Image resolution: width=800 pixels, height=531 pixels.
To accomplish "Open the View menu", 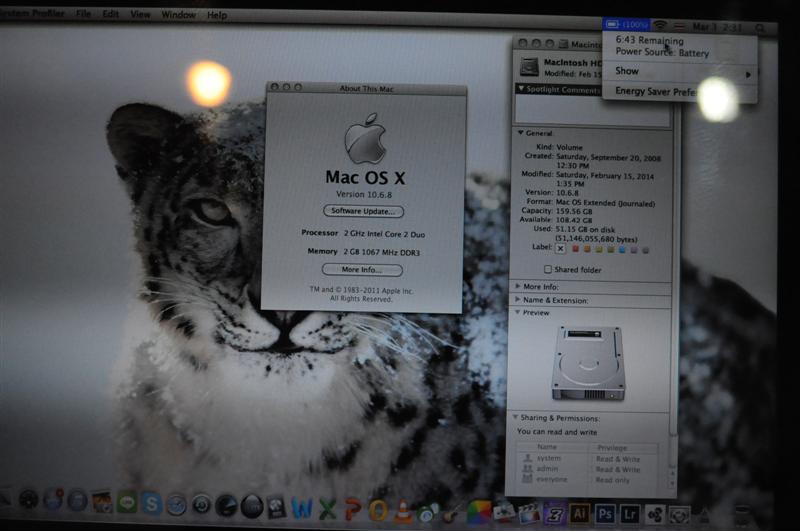I will pyautogui.click(x=140, y=14).
